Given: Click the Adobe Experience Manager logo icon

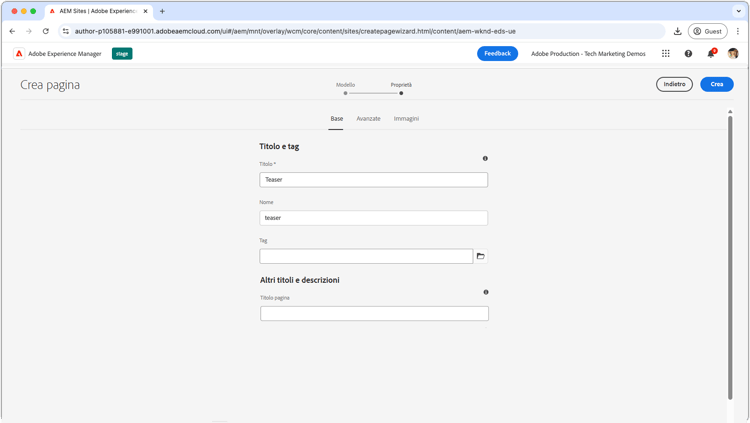Looking at the screenshot, I should click(19, 54).
